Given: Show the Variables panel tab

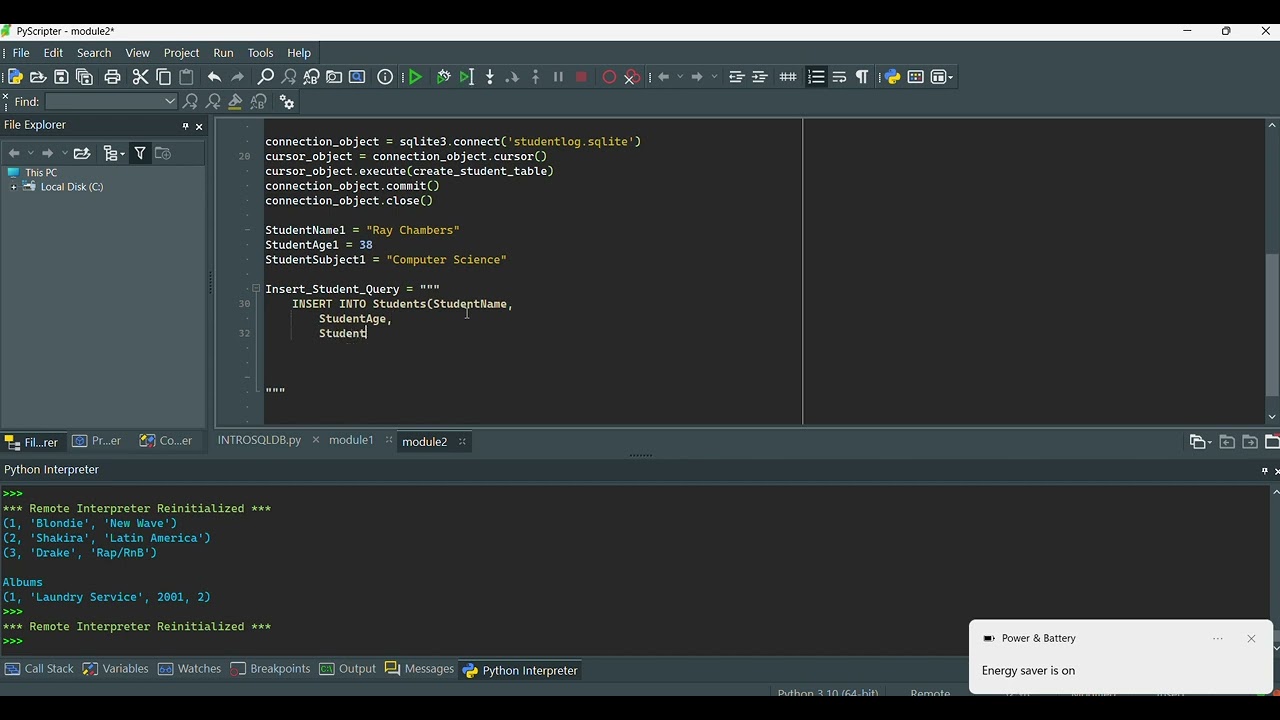Looking at the screenshot, I should 116,669.
